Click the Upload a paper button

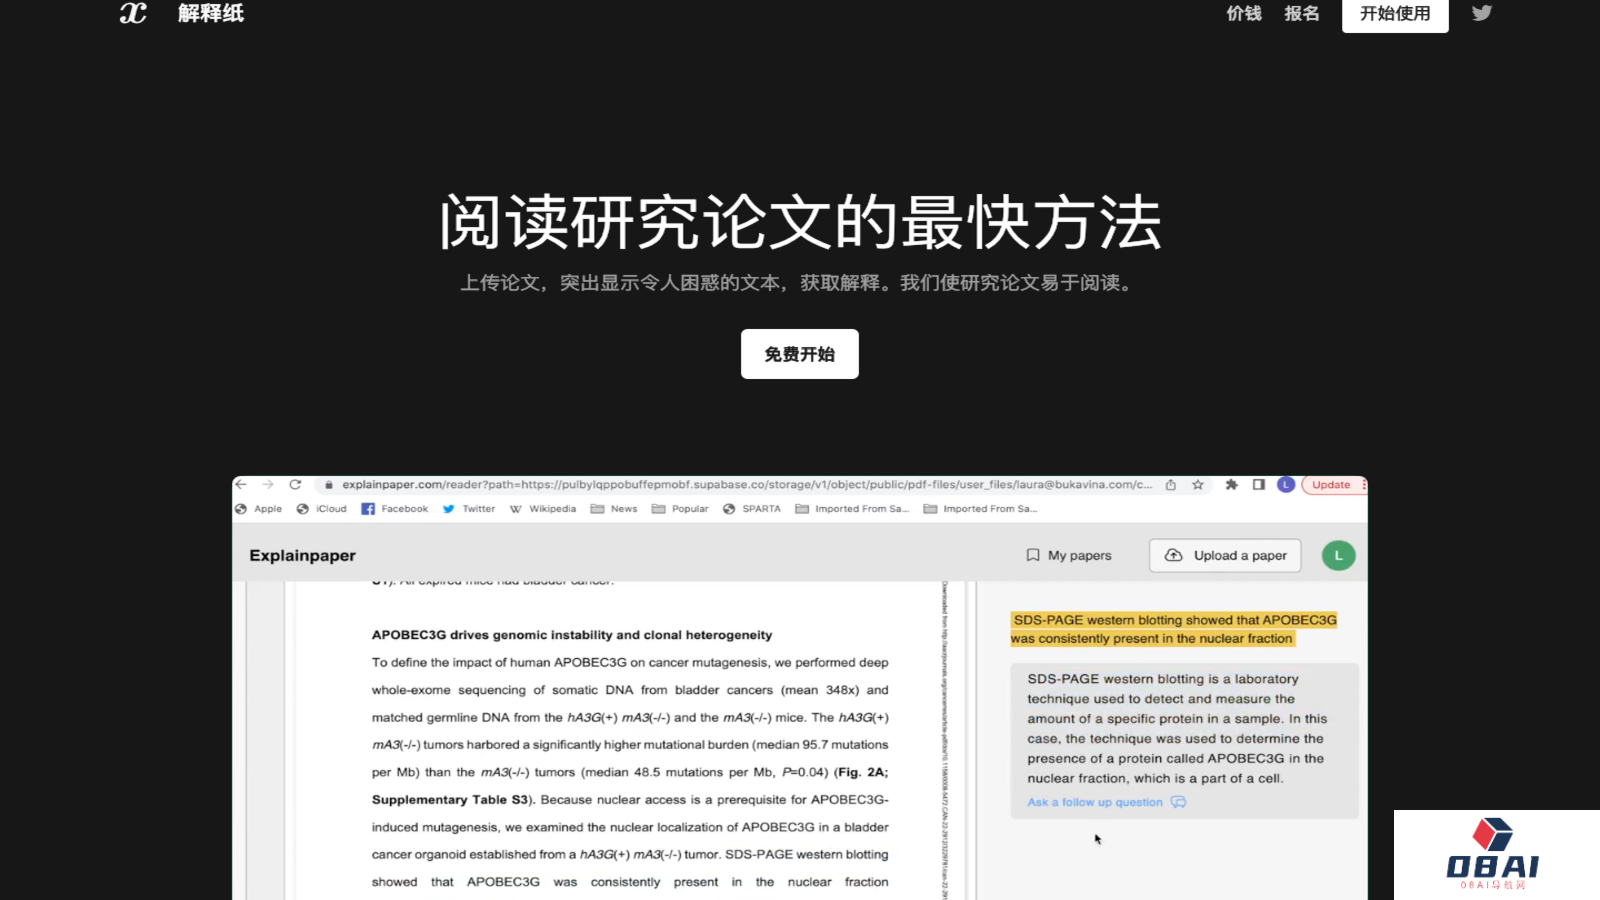(x=1225, y=555)
